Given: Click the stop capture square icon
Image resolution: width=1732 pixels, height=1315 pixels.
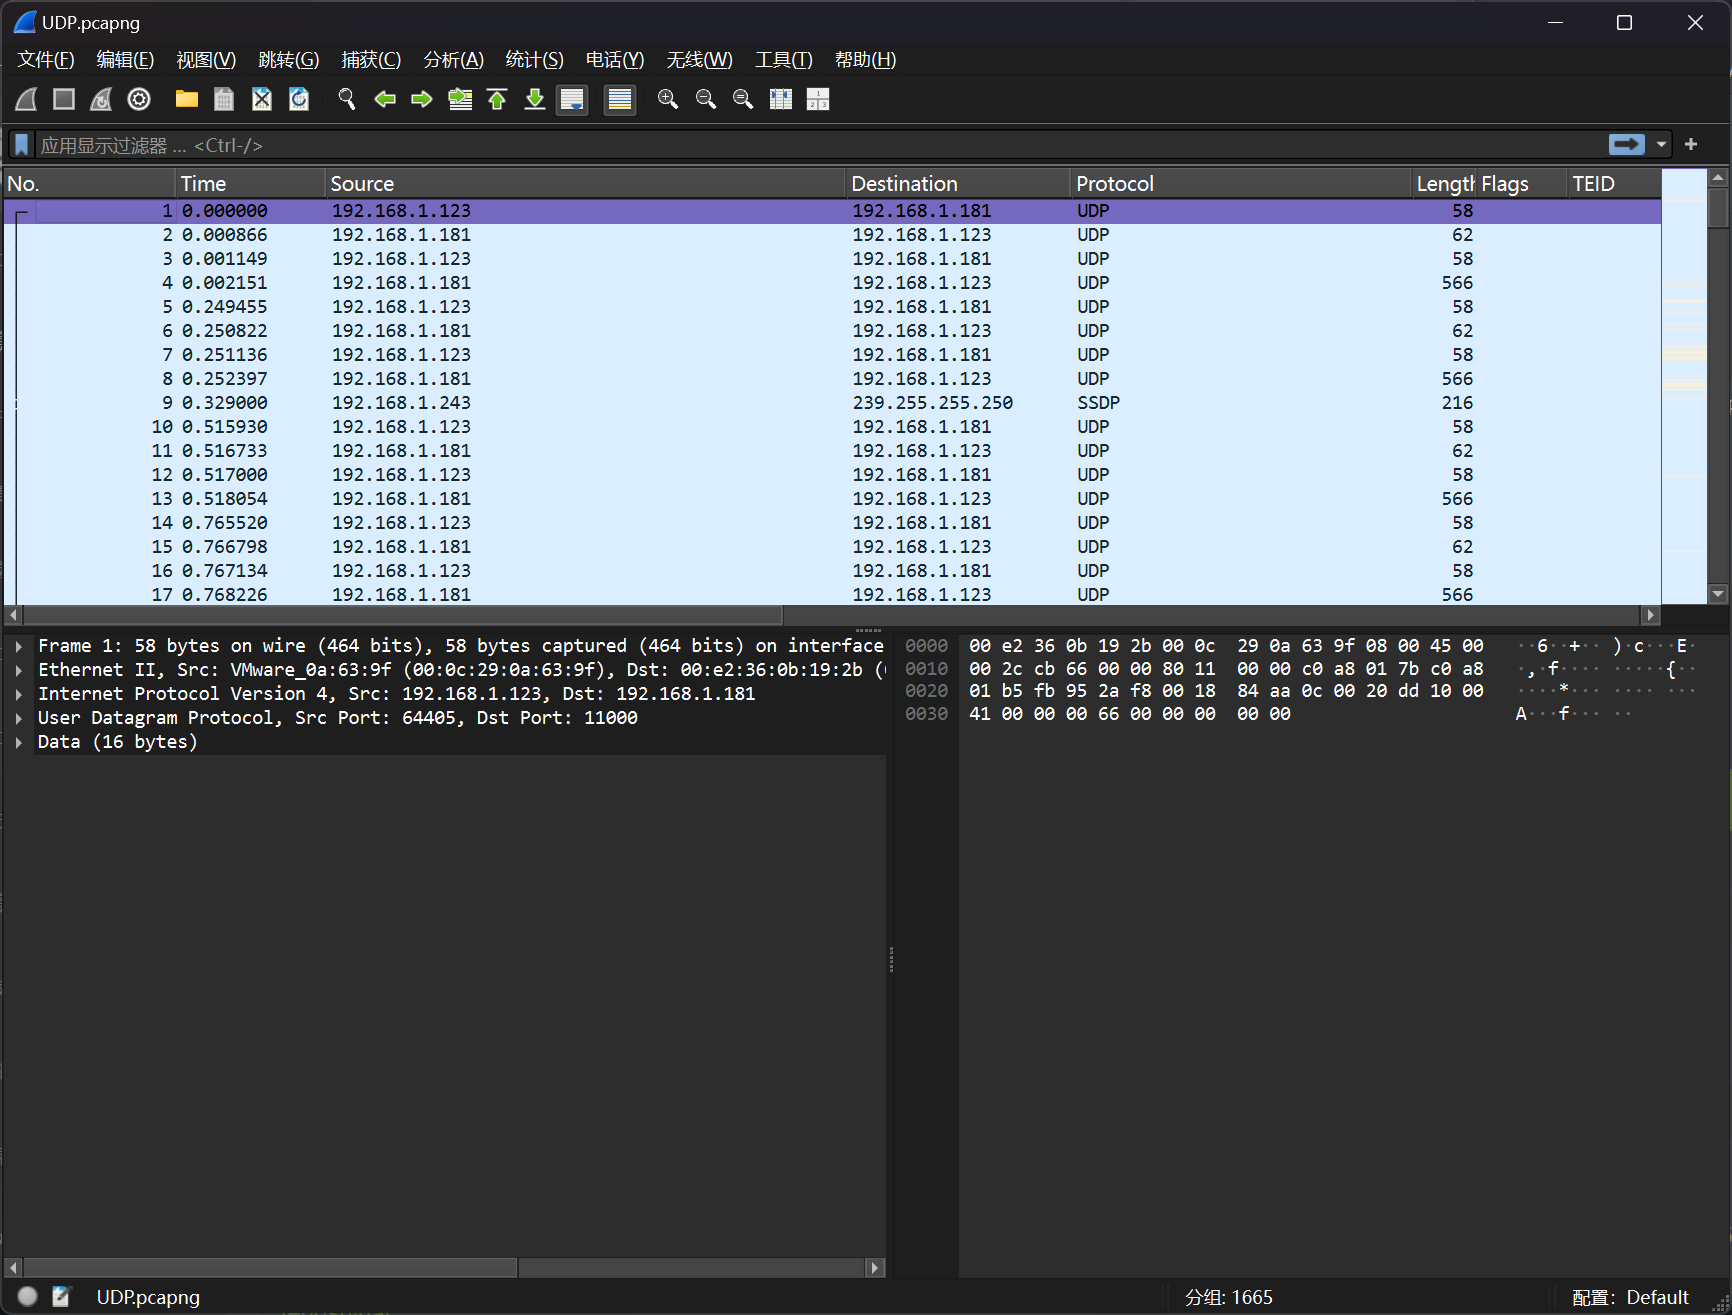Looking at the screenshot, I should click(64, 99).
